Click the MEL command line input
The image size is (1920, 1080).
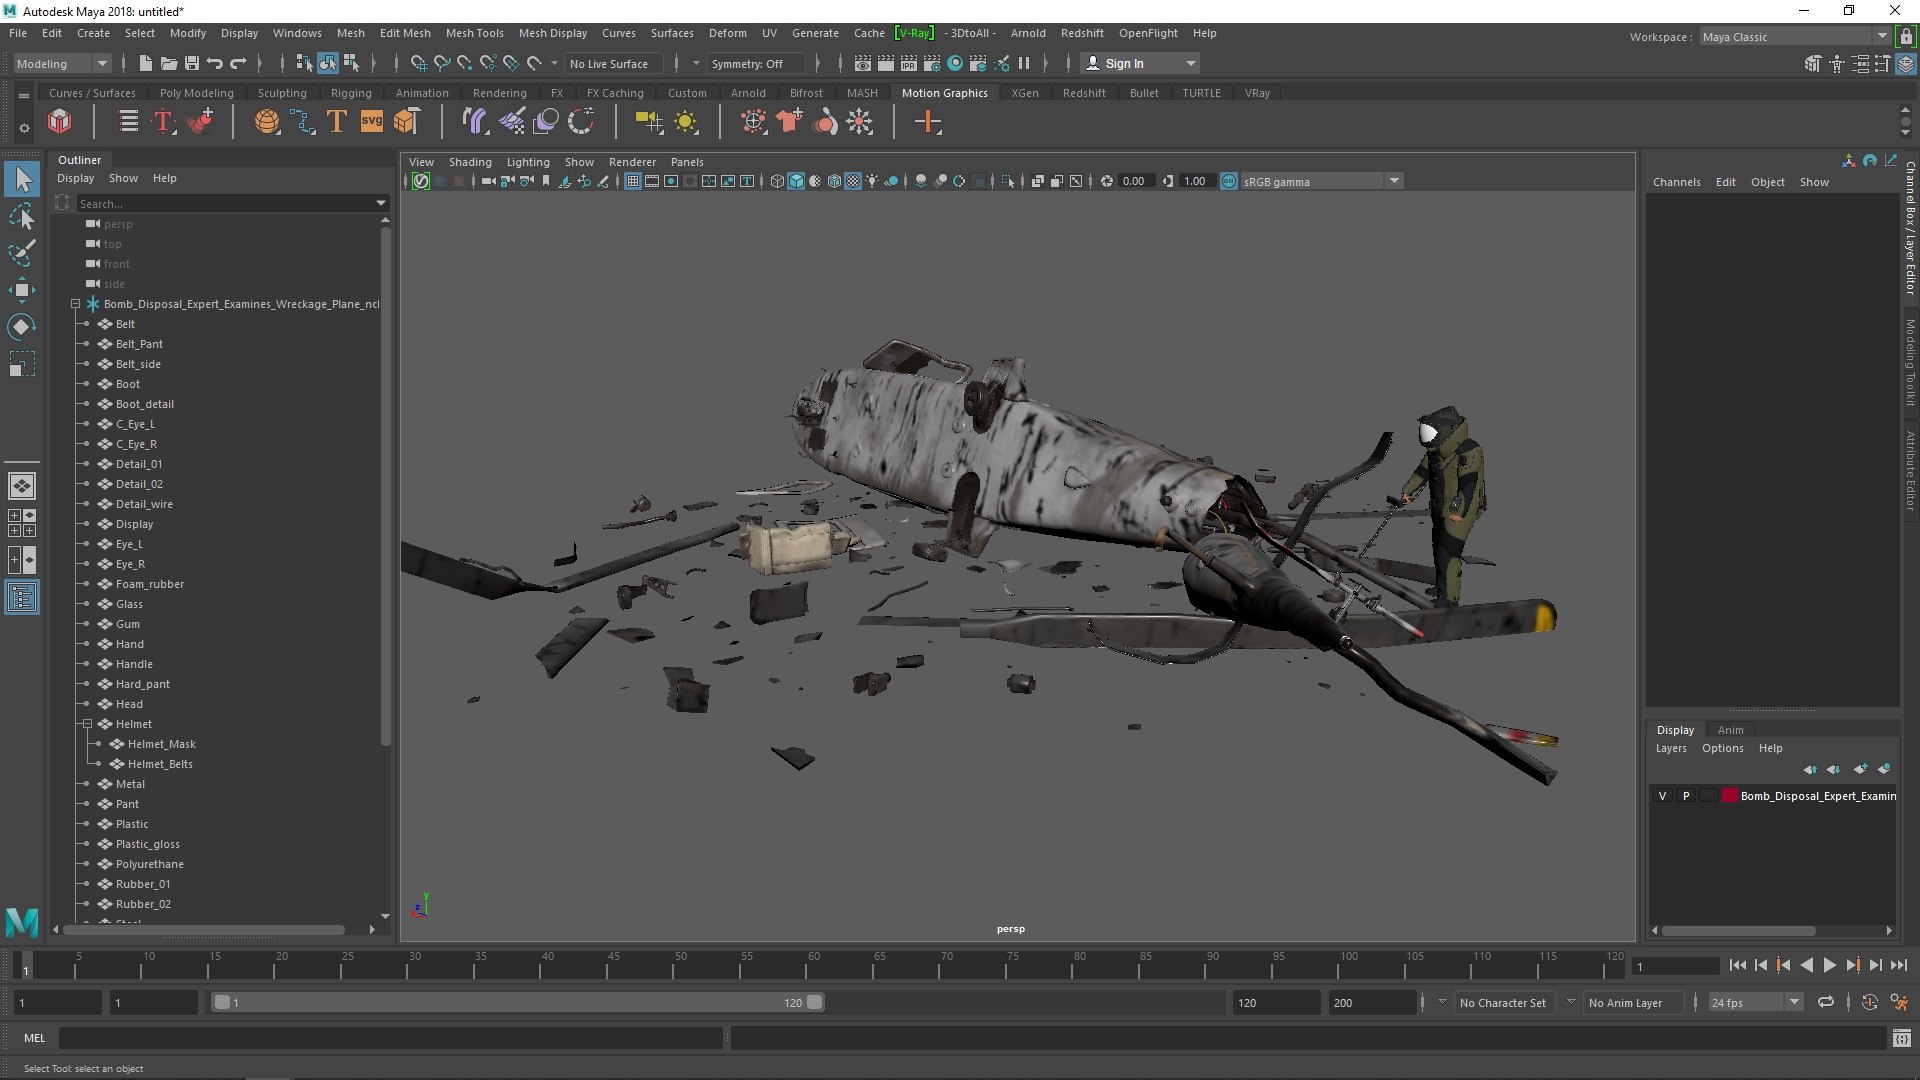tap(391, 1039)
